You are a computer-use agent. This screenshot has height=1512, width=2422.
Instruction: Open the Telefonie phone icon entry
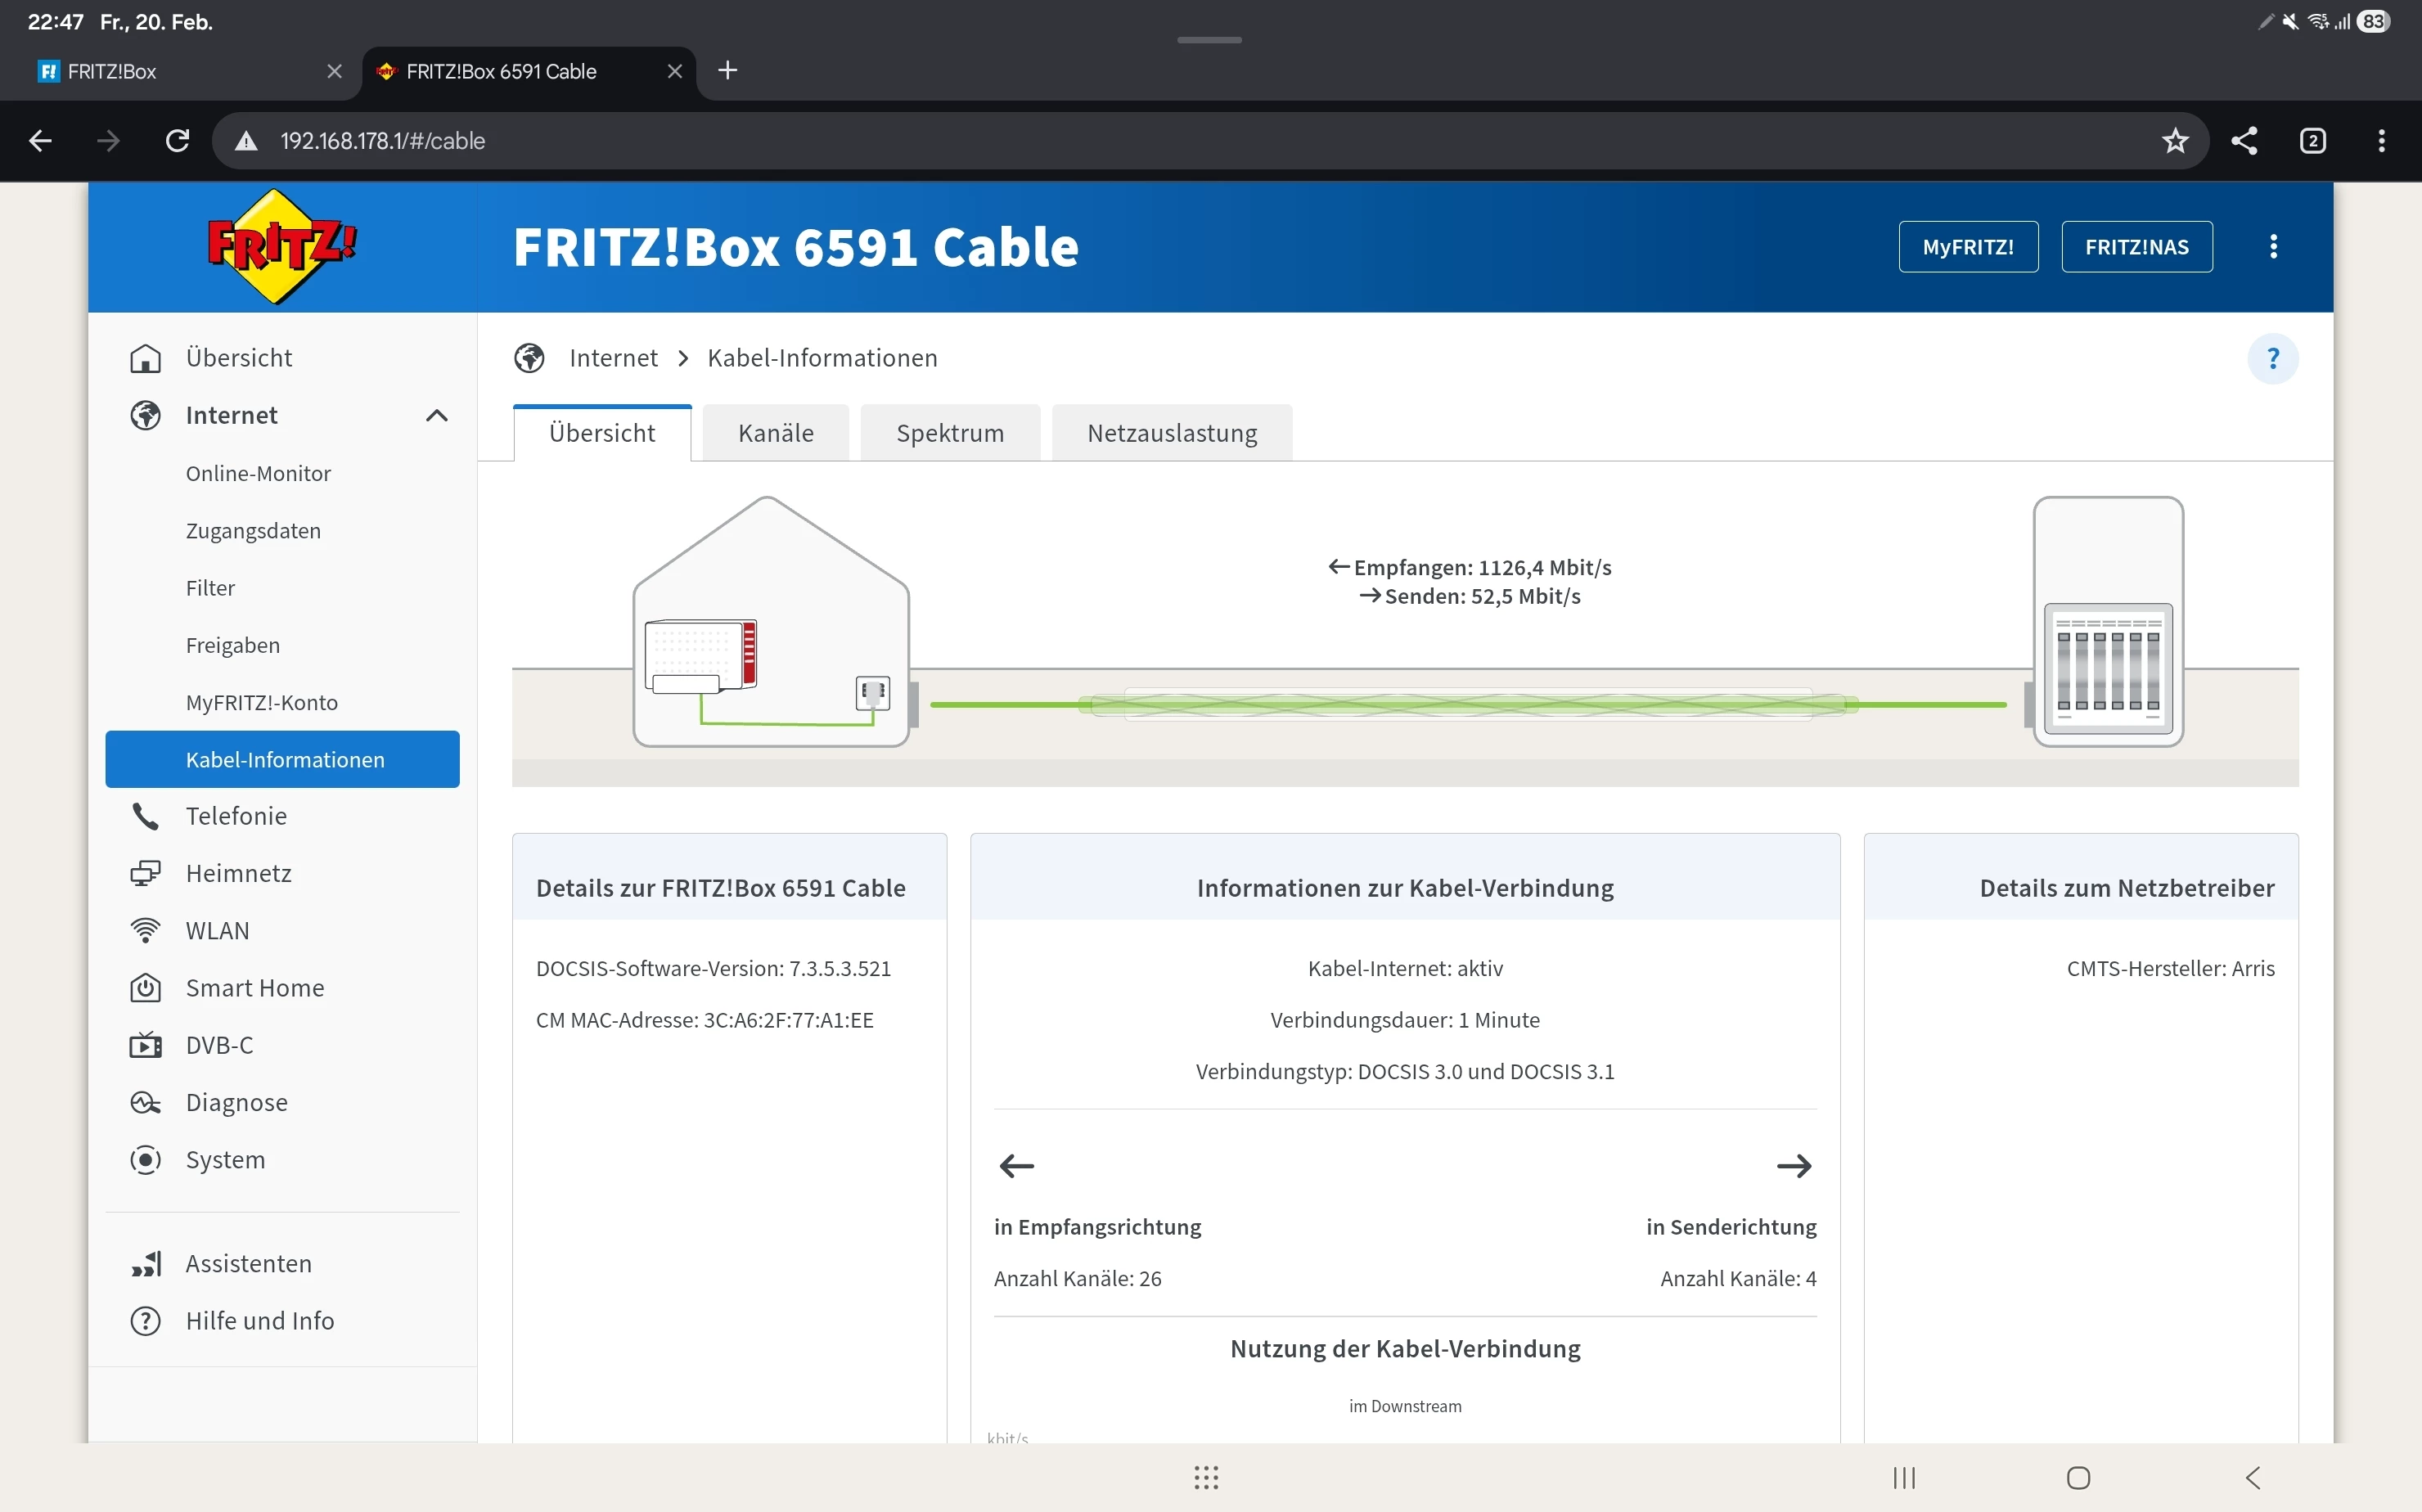pos(146,816)
